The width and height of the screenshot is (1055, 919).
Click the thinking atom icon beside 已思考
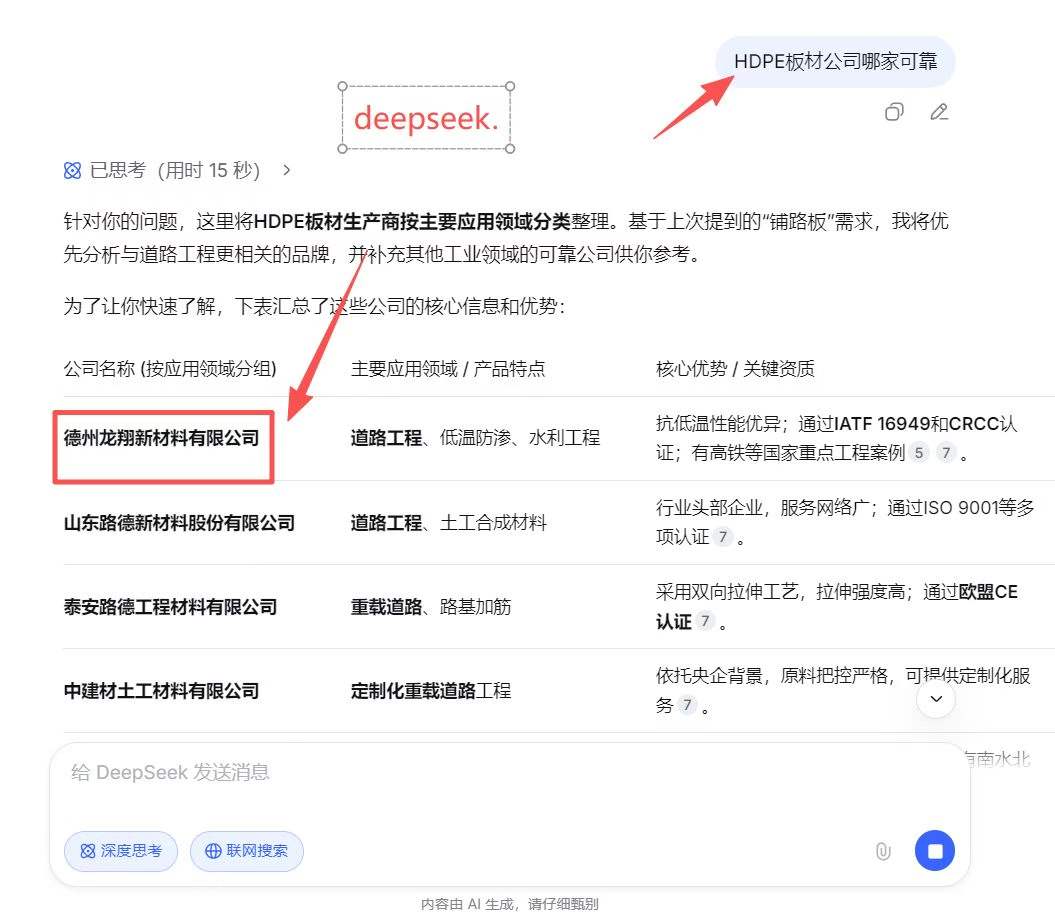tap(72, 171)
